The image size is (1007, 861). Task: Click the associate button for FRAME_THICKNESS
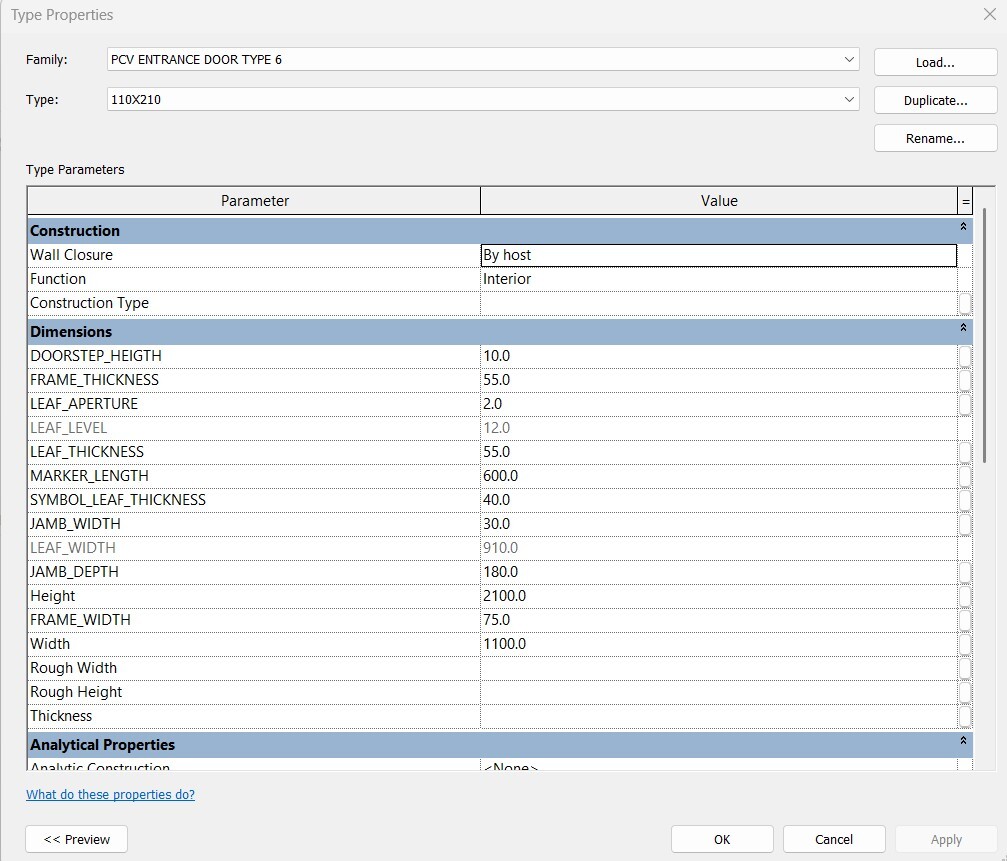(x=965, y=380)
